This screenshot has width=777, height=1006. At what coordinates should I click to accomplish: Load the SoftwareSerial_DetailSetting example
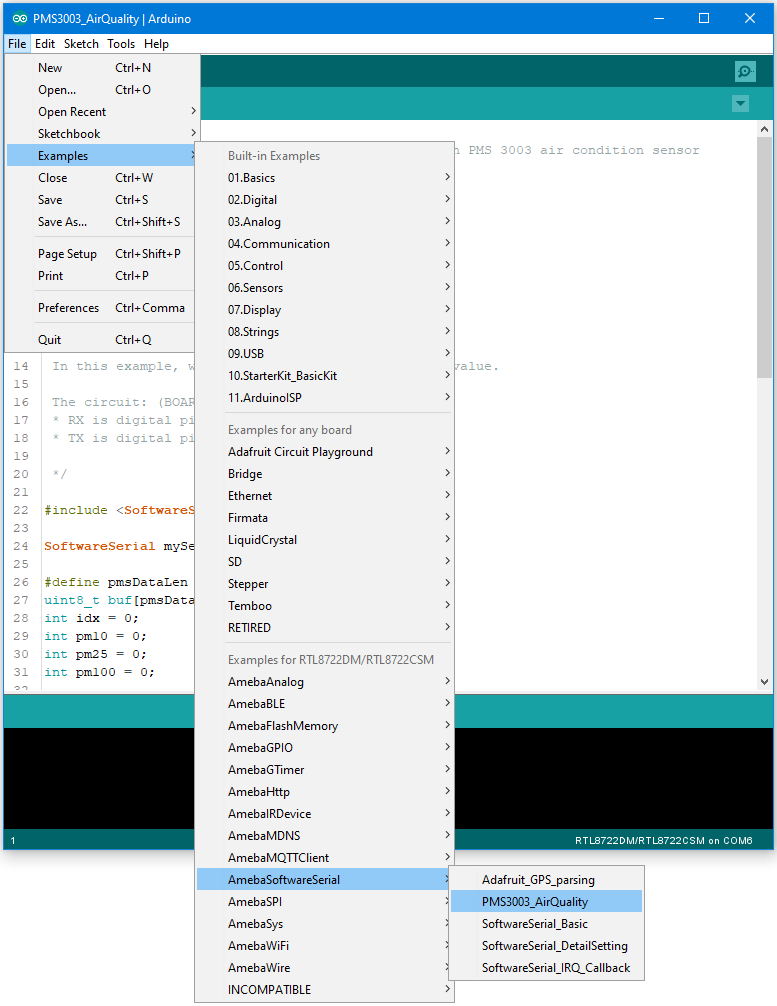[x=546, y=946]
